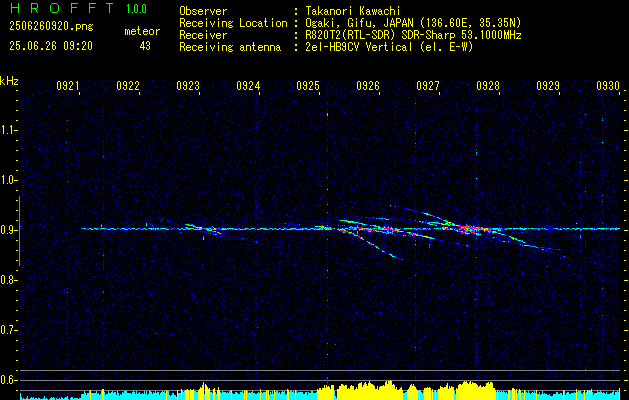Click the HROFFT title text

click(62, 8)
